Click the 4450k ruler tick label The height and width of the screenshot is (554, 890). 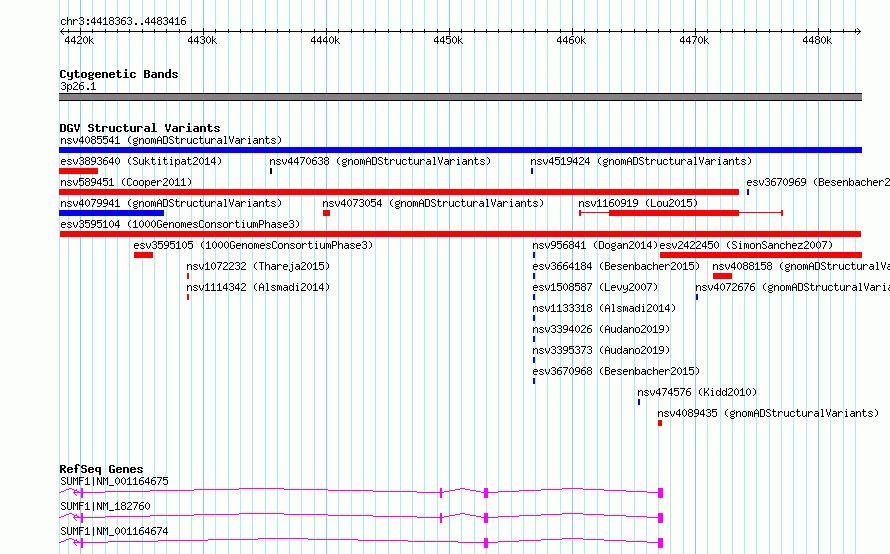tap(448, 40)
